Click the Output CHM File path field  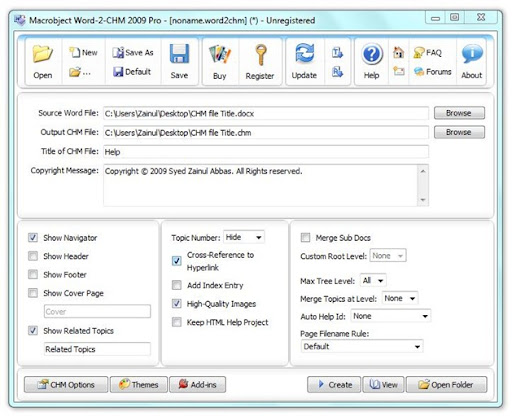266,133
